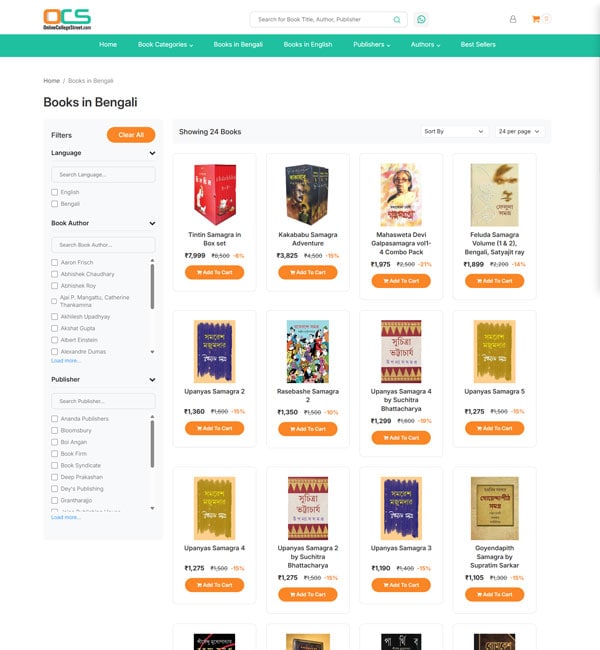Open the shopping cart icon
This screenshot has width=600, height=650.
coord(536,19)
